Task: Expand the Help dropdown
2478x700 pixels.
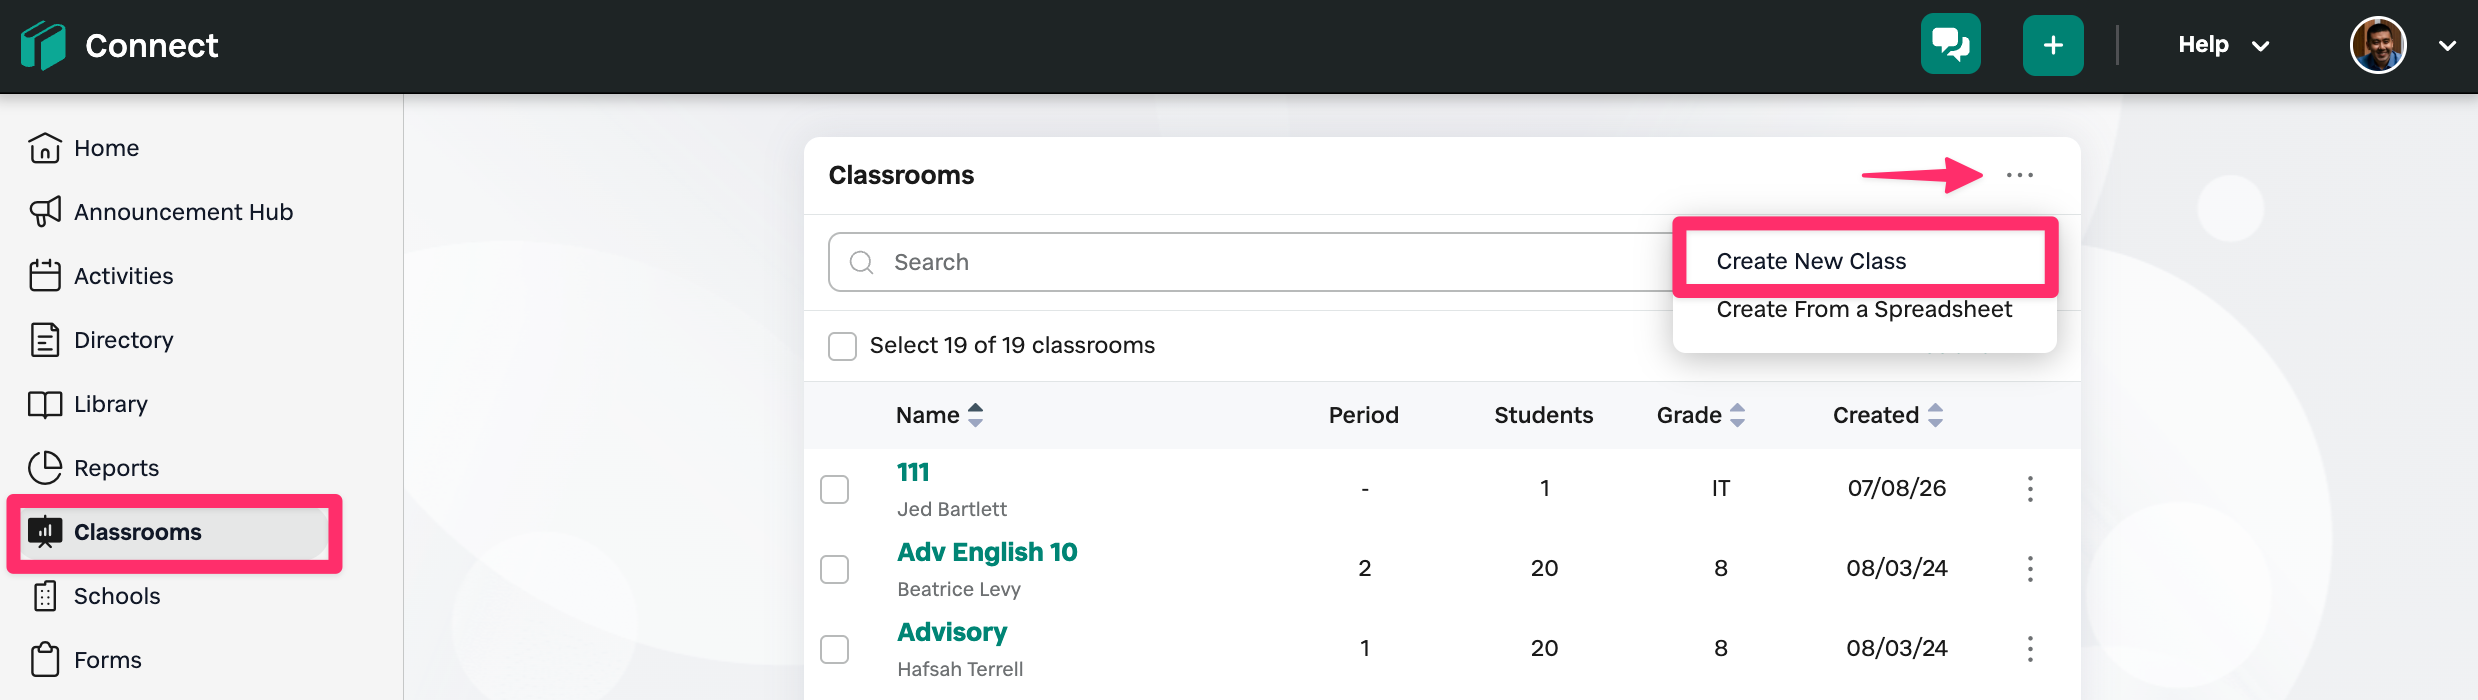Action: tap(2224, 45)
